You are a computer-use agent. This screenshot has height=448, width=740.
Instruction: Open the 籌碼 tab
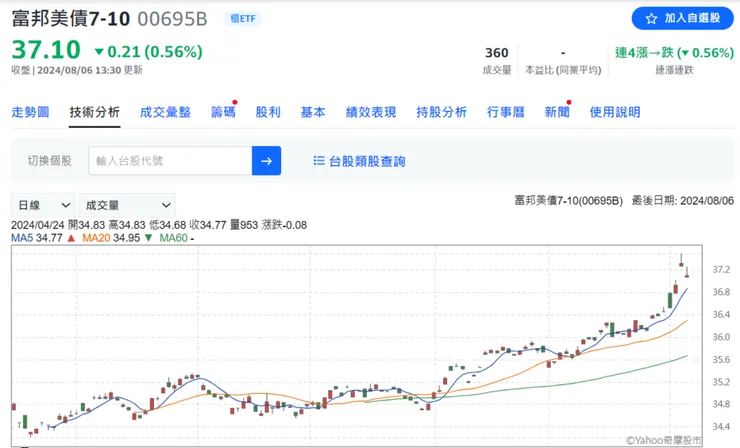point(223,112)
